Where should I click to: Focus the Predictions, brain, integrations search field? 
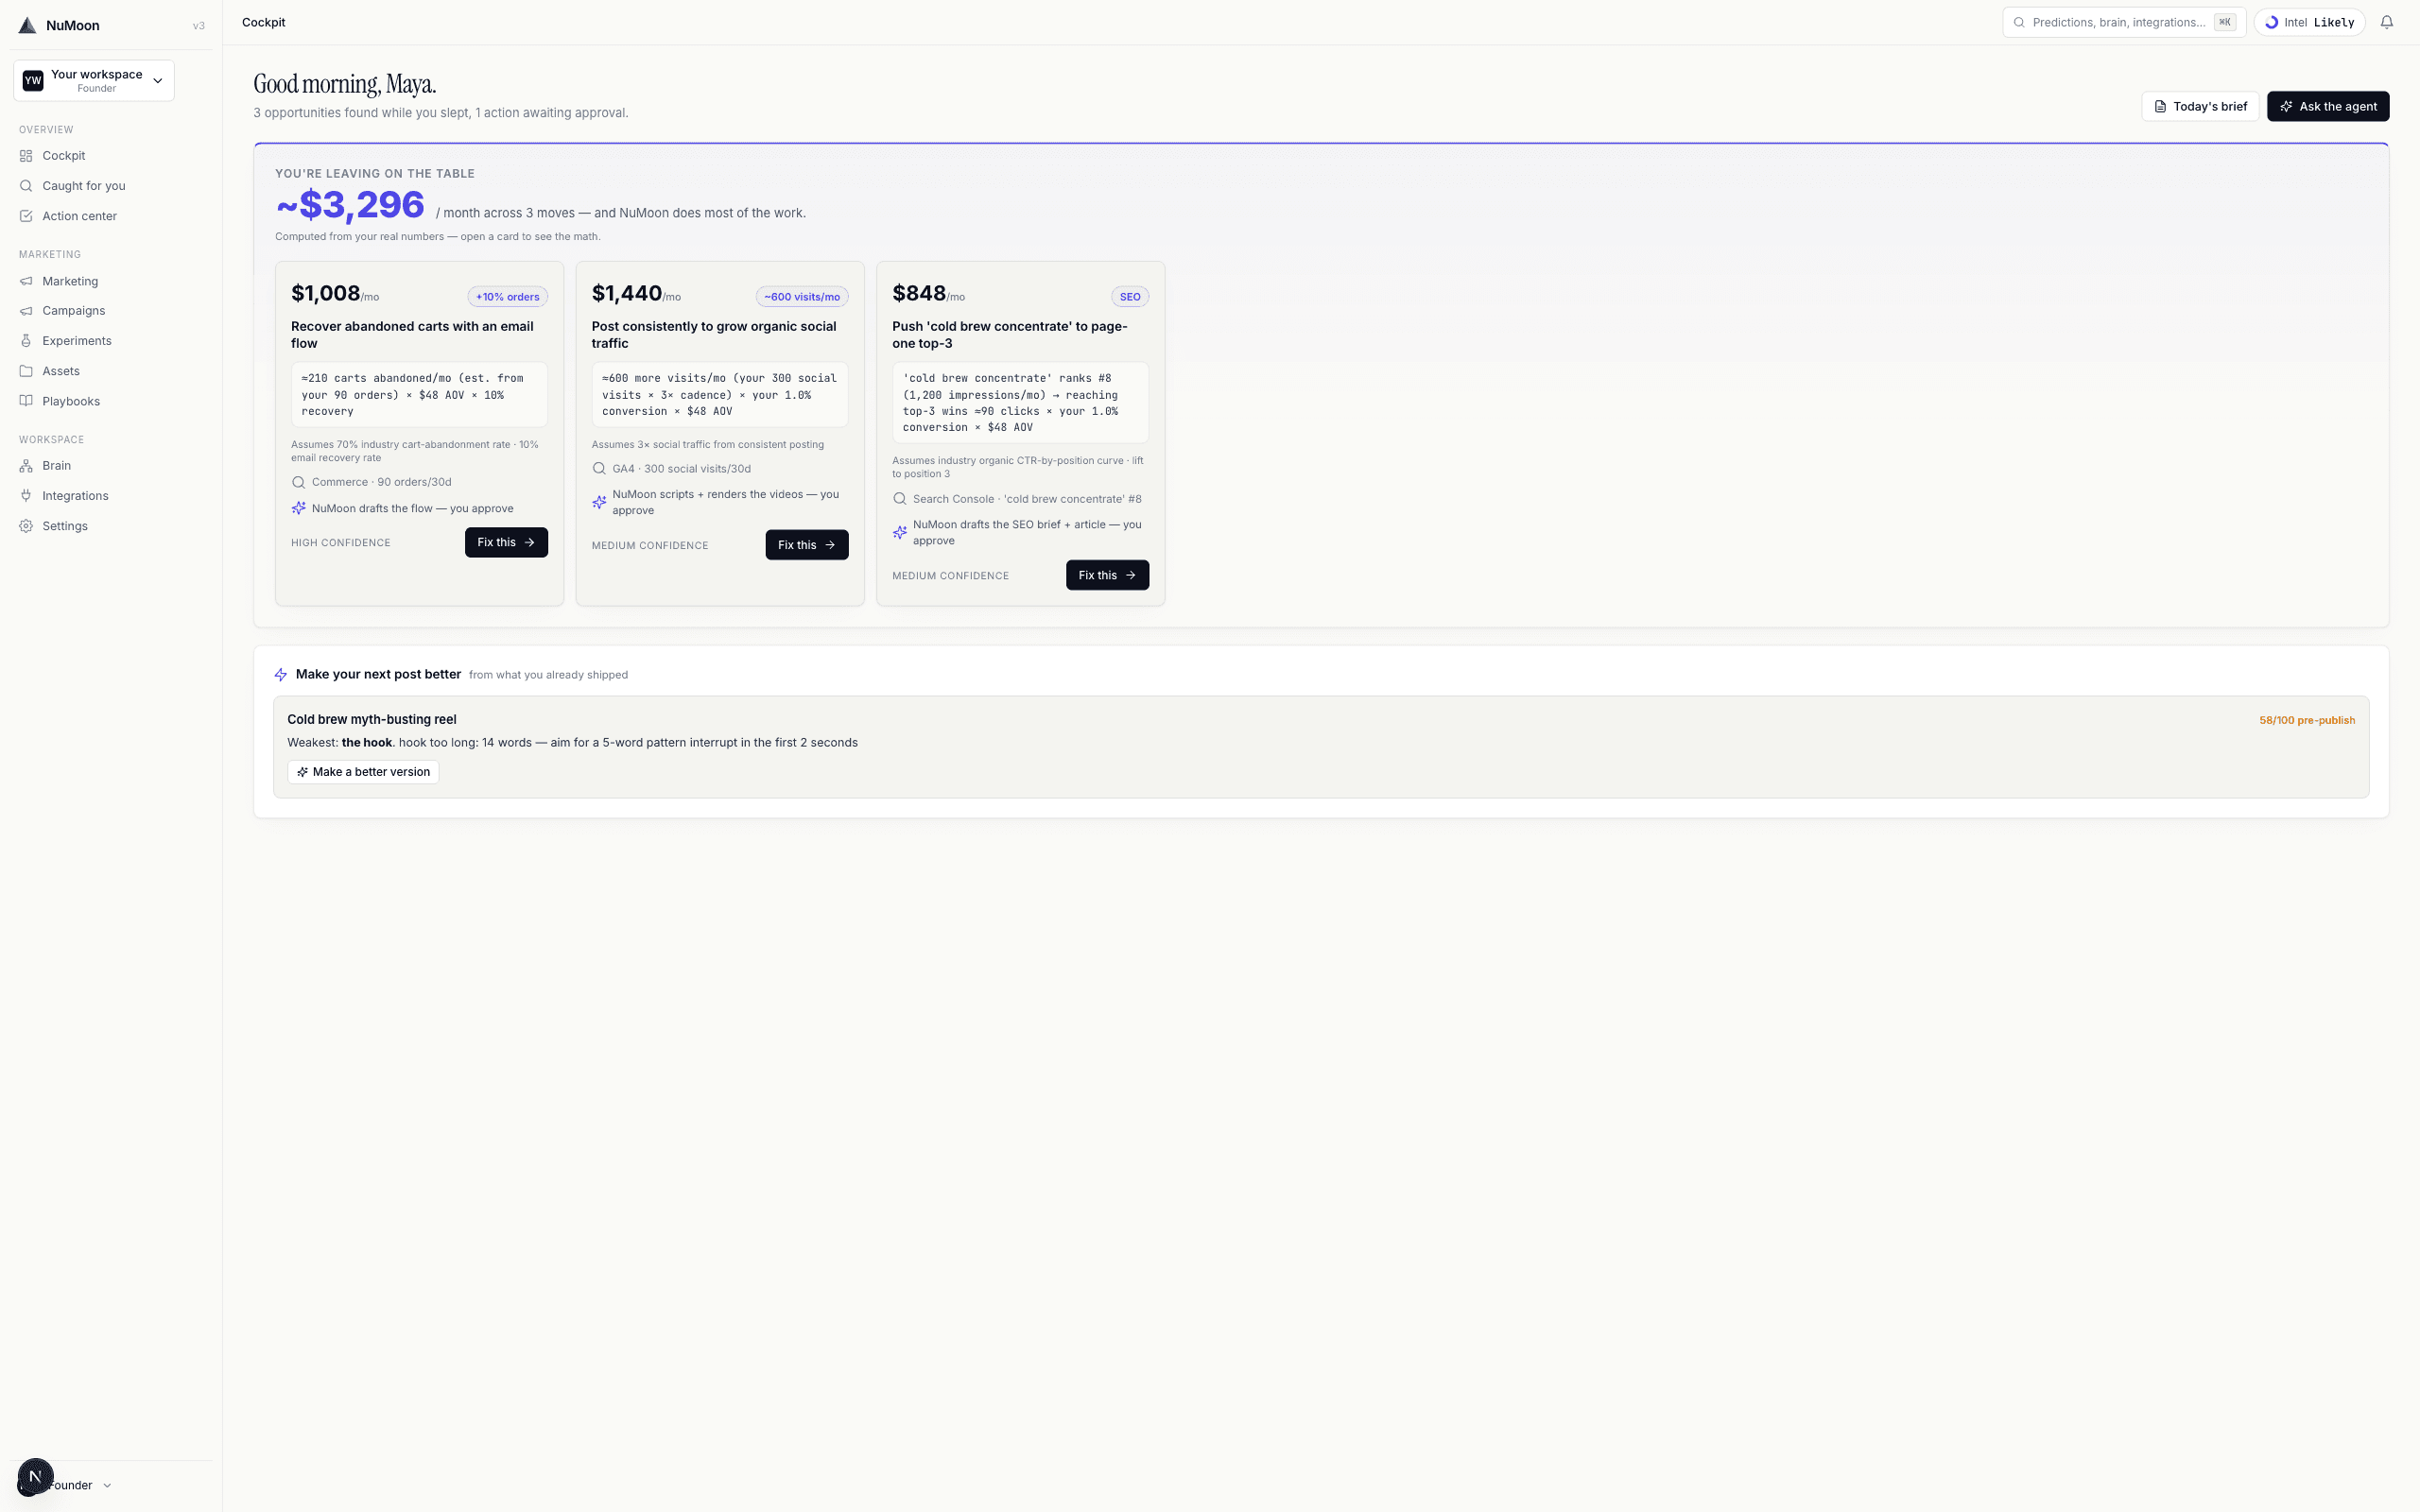pos(2124,22)
